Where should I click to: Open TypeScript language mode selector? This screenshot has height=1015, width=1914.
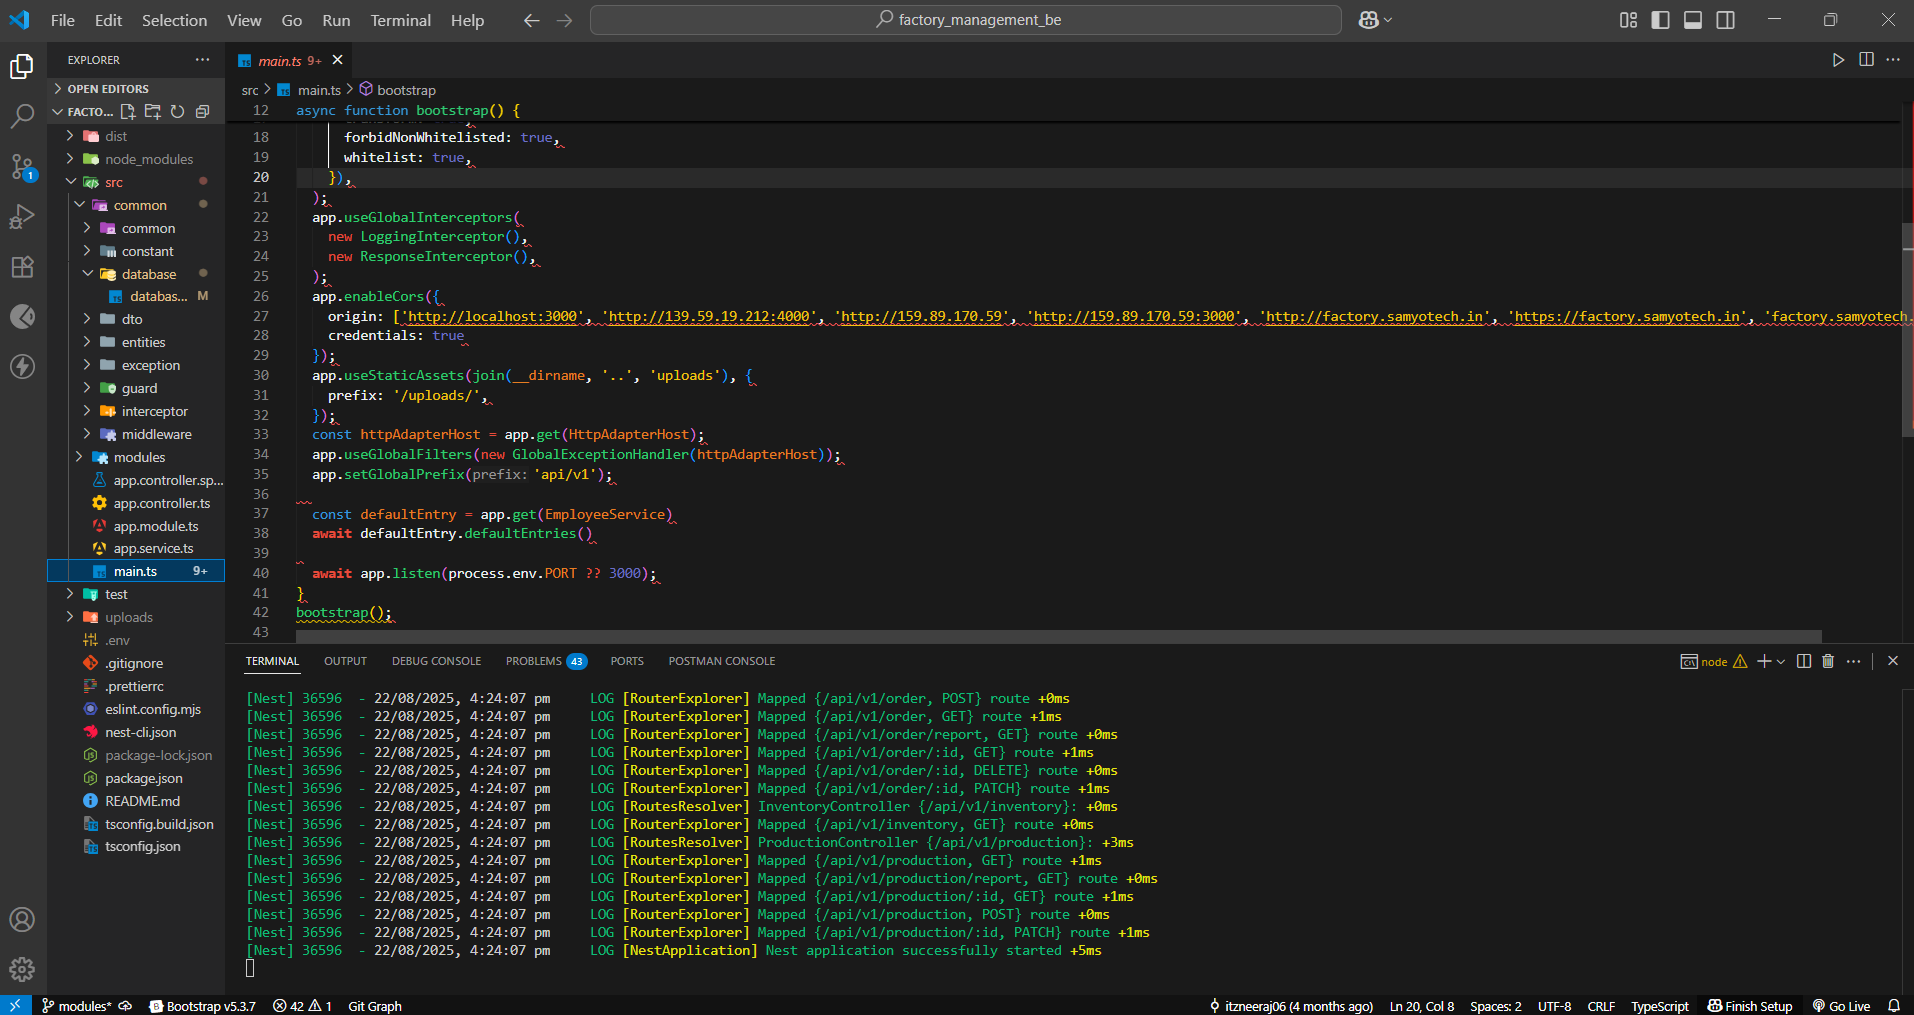(x=1659, y=1006)
